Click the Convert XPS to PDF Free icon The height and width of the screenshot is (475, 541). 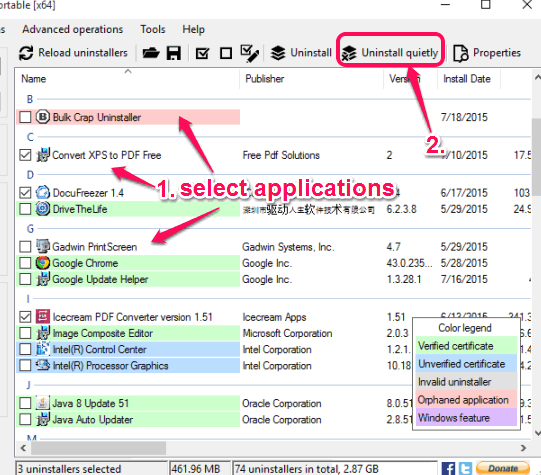(x=43, y=155)
